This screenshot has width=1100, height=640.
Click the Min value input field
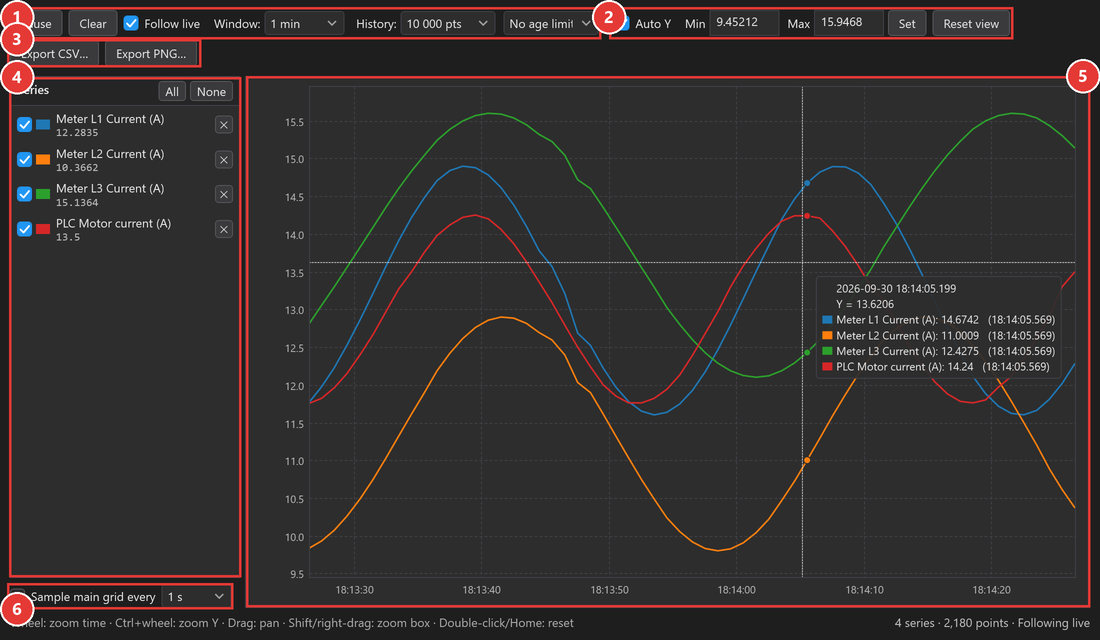(x=744, y=23)
